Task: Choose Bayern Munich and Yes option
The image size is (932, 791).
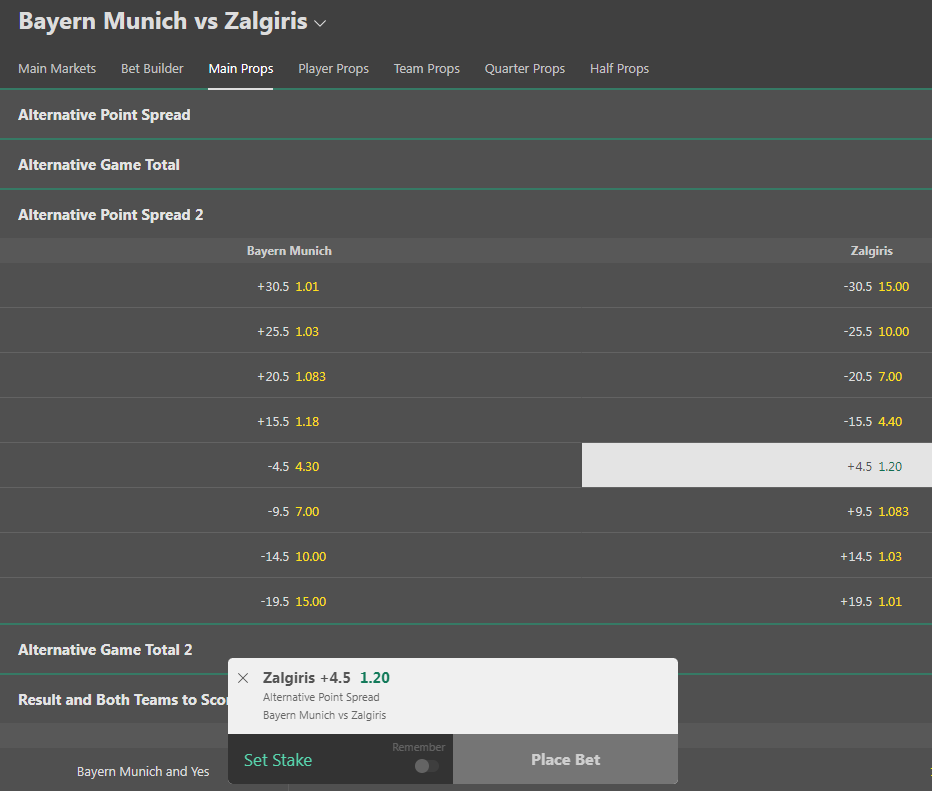Action: (x=144, y=772)
